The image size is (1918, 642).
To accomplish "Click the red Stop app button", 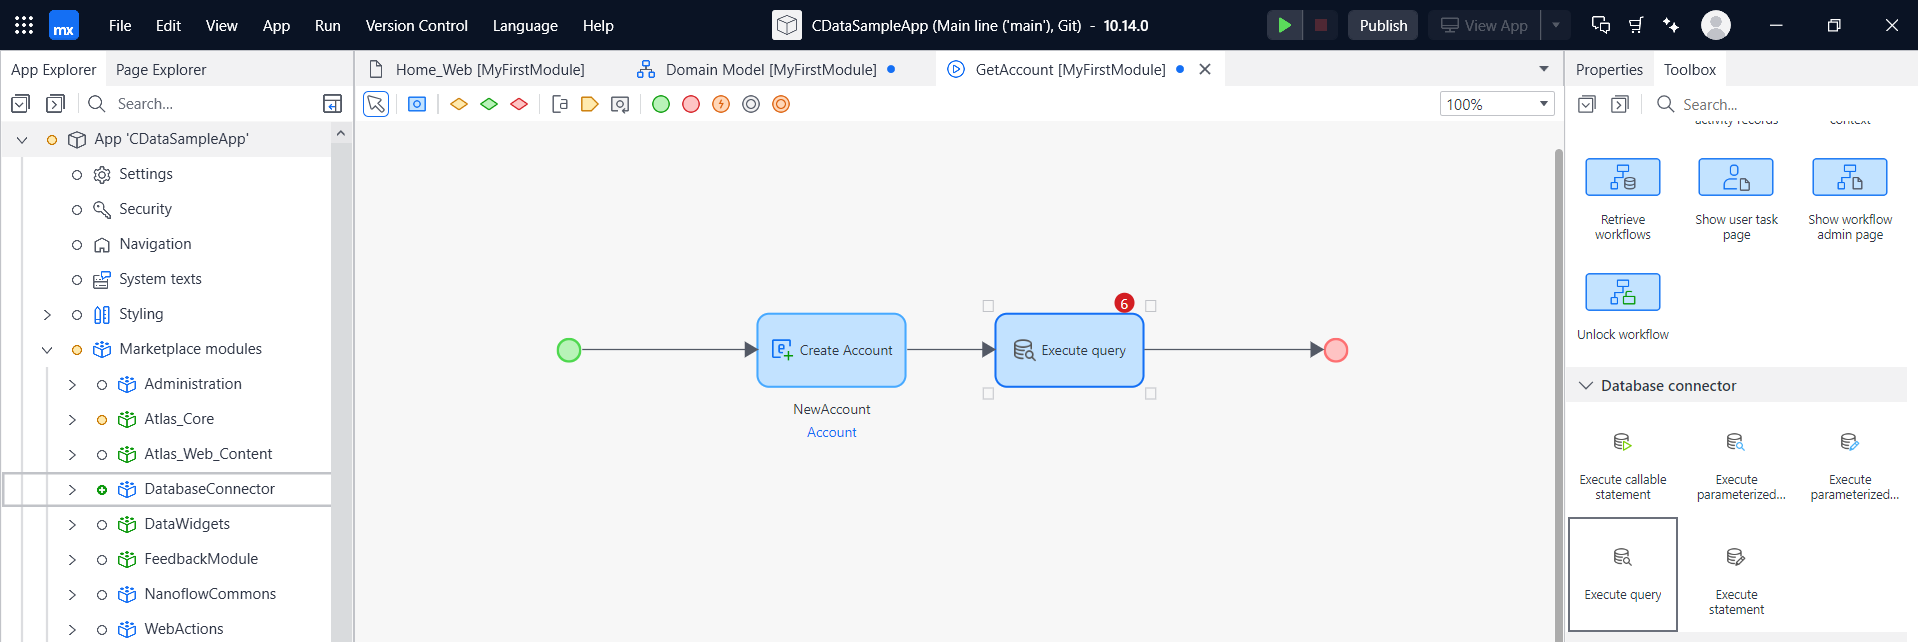I will point(1320,25).
